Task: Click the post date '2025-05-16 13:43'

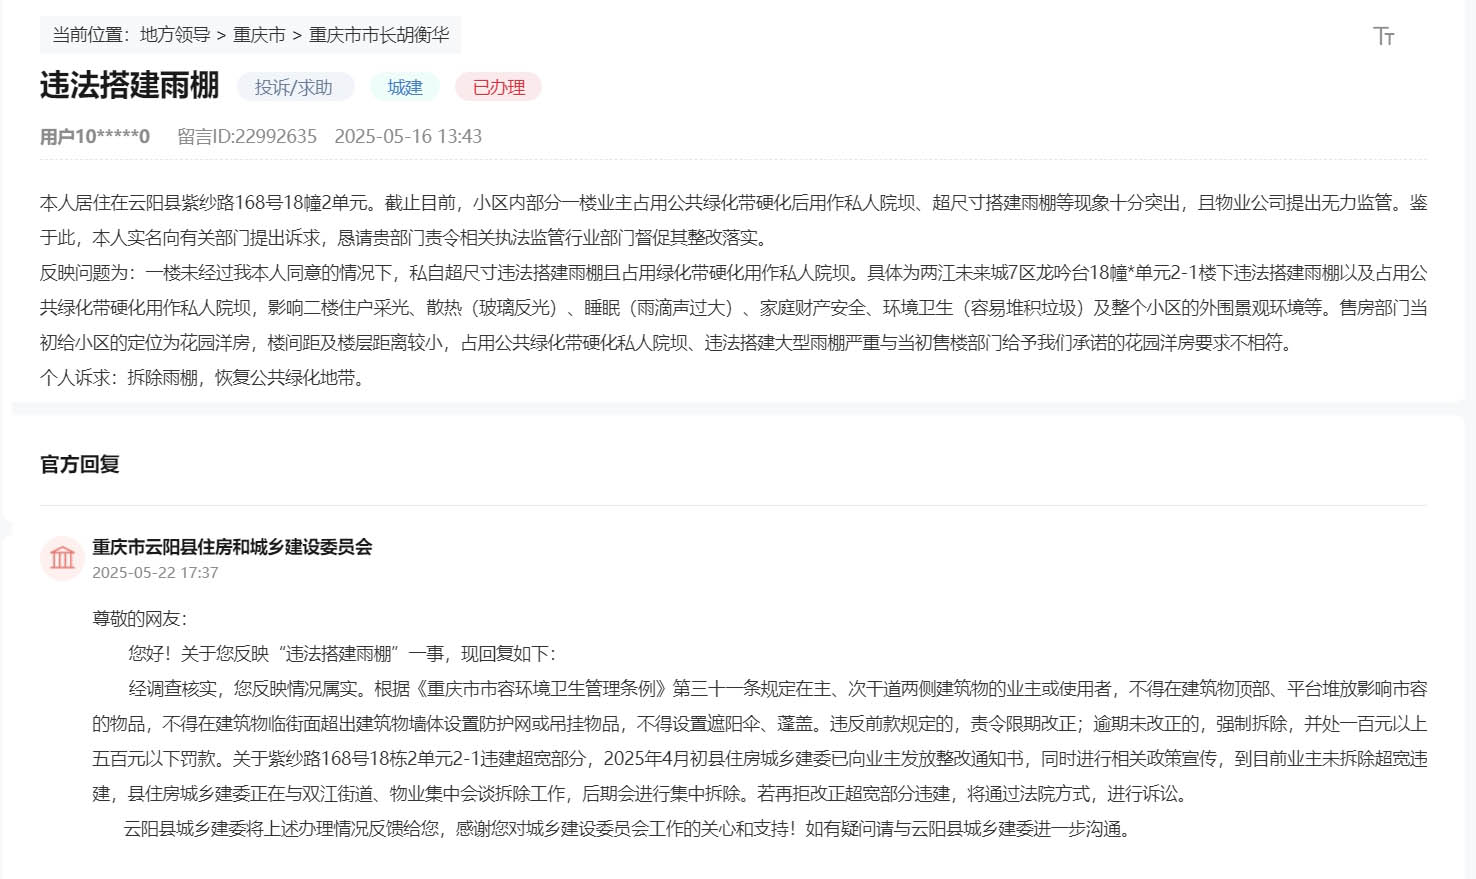Action: [x=411, y=136]
